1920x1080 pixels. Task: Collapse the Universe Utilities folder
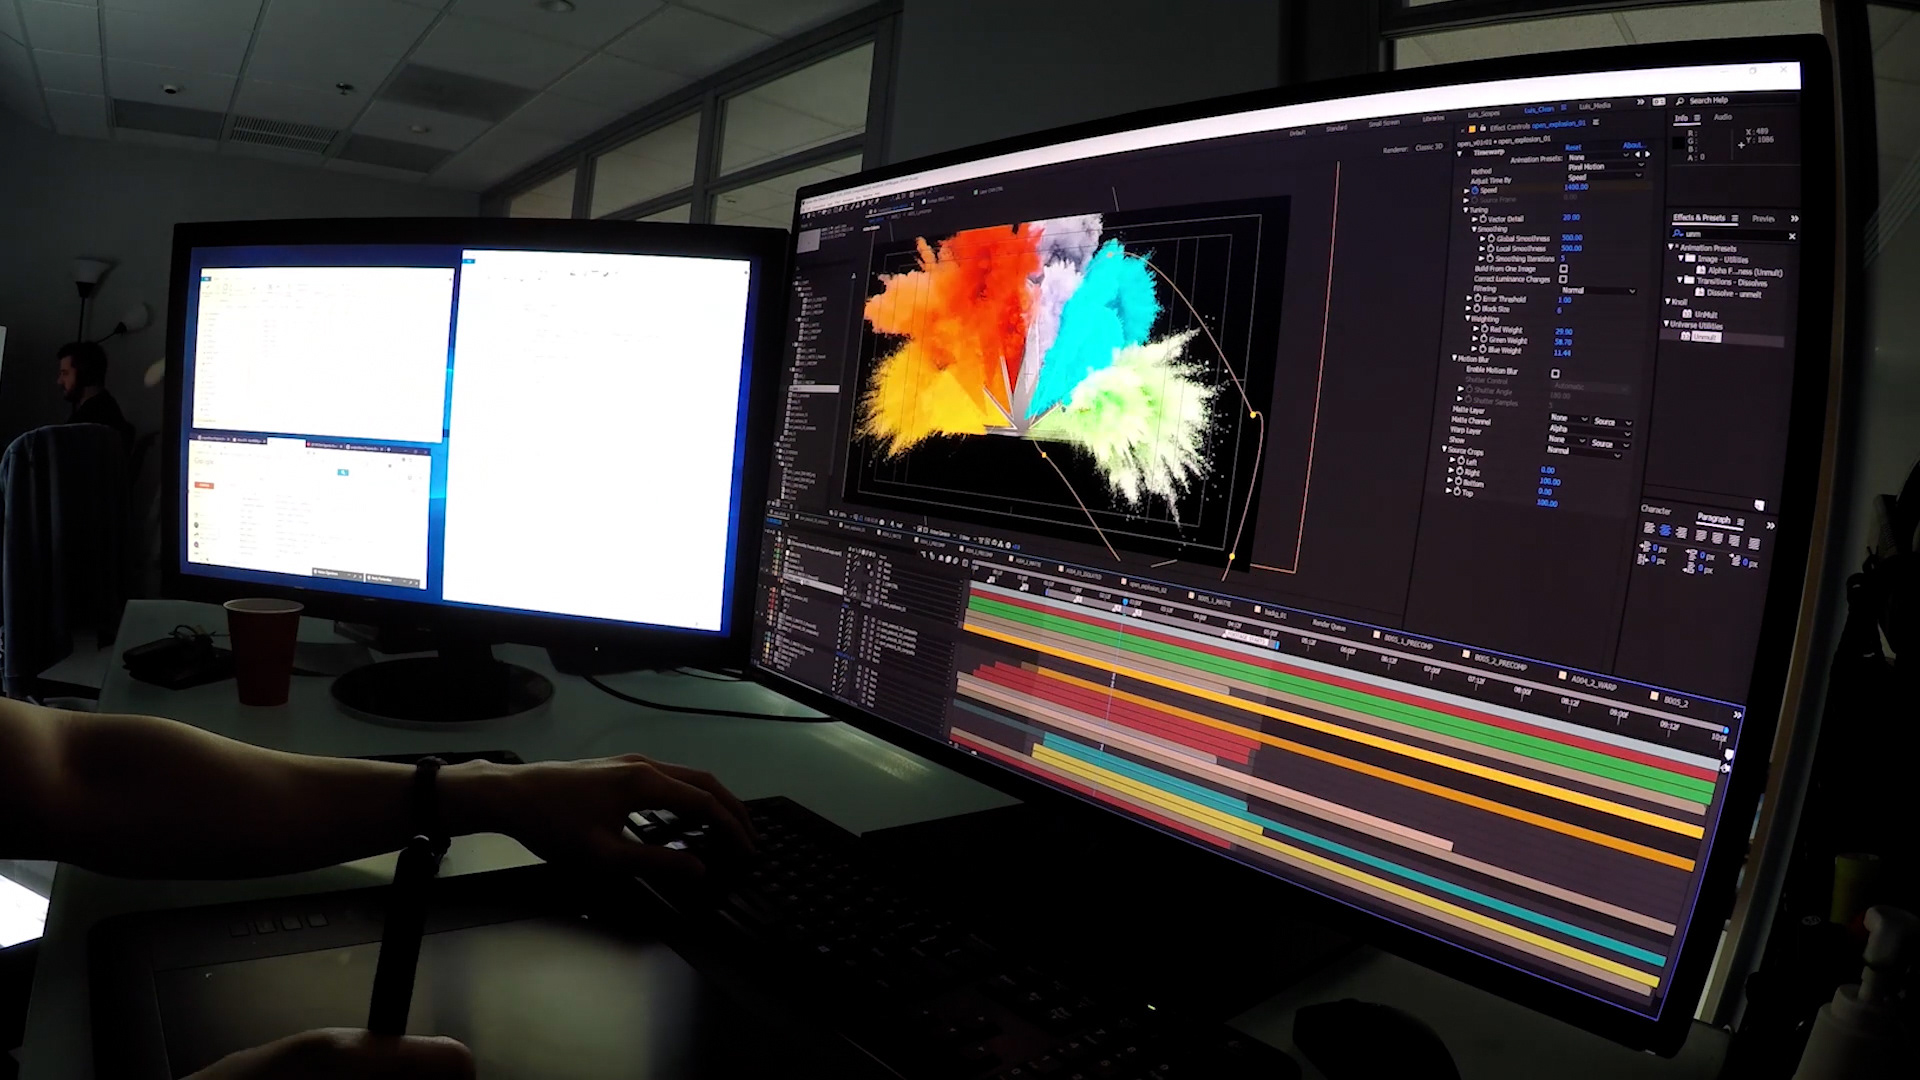point(1666,323)
